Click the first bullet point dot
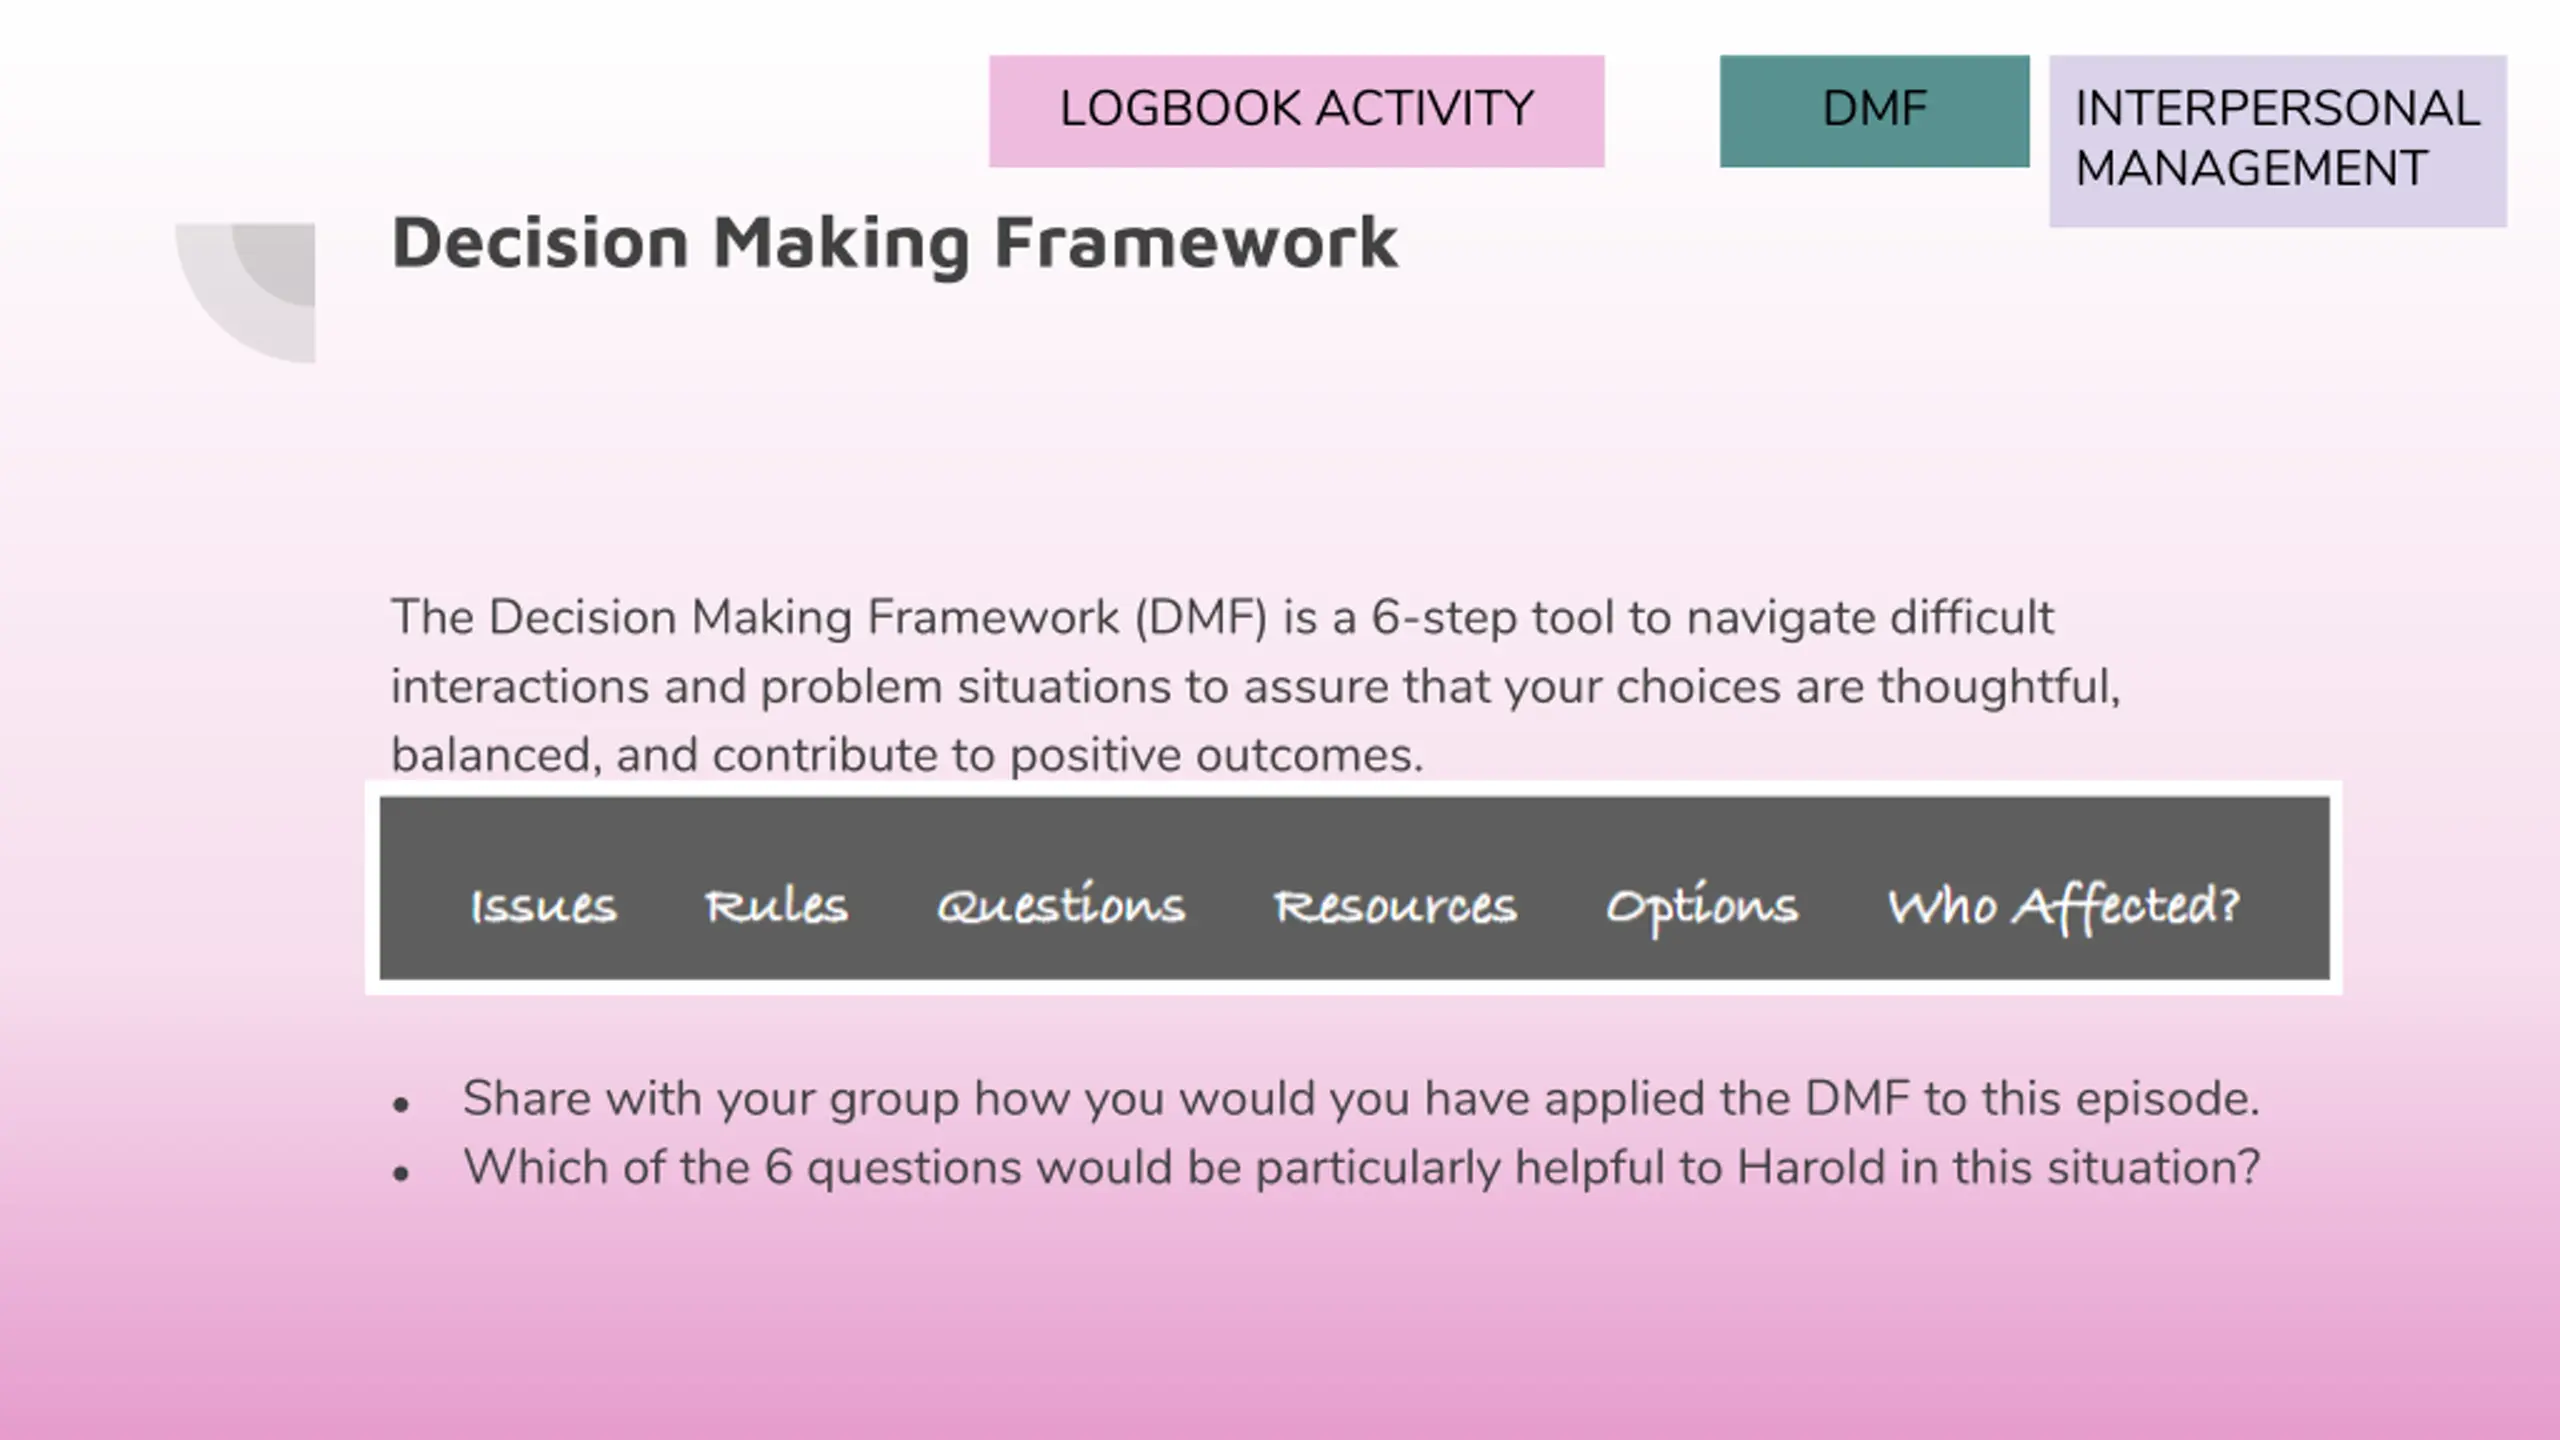 (401, 1105)
